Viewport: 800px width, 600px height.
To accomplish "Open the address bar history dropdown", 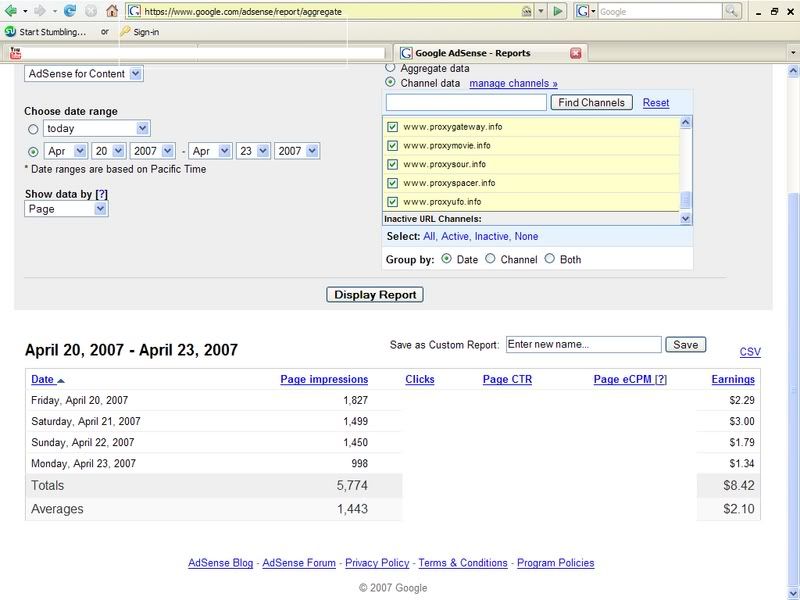I will pyautogui.click(x=541, y=11).
